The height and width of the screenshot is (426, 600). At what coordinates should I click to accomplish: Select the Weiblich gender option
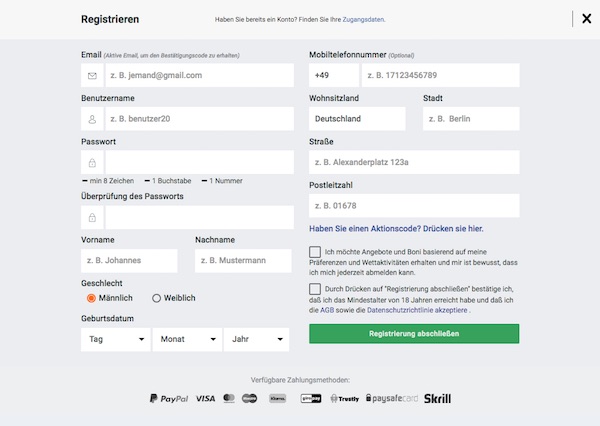pyautogui.click(x=157, y=298)
